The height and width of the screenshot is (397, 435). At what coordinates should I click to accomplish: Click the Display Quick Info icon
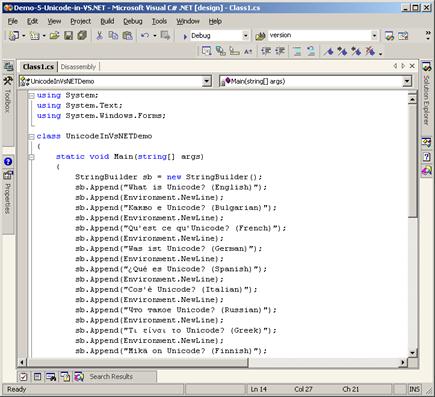(235, 51)
